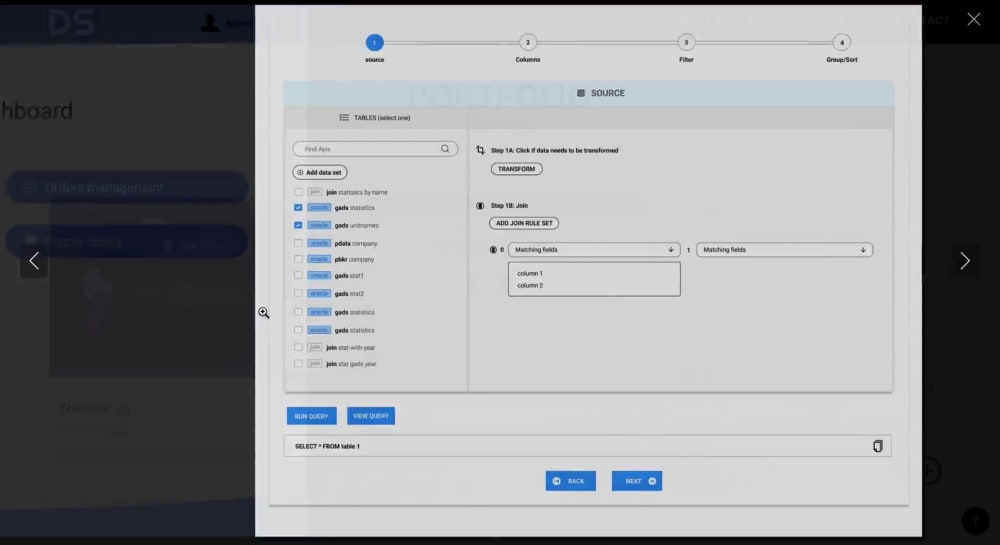Image resolution: width=1000 pixels, height=545 pixels.
Task: Focus the Find Apis search field
Action: tap(375, 149)
